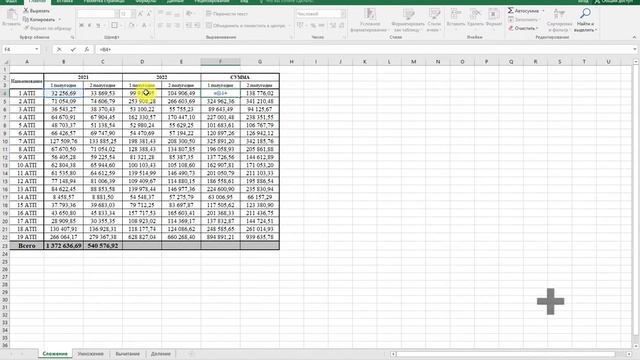
Task: Click the Paste (Вставить) clipboard icon
Action: pos(11,15)
